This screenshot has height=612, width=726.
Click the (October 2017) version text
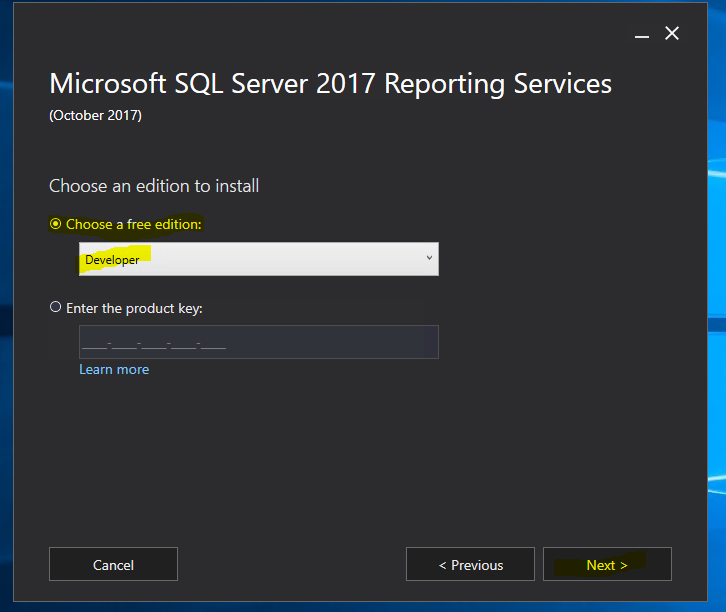(x=95, y=115)
